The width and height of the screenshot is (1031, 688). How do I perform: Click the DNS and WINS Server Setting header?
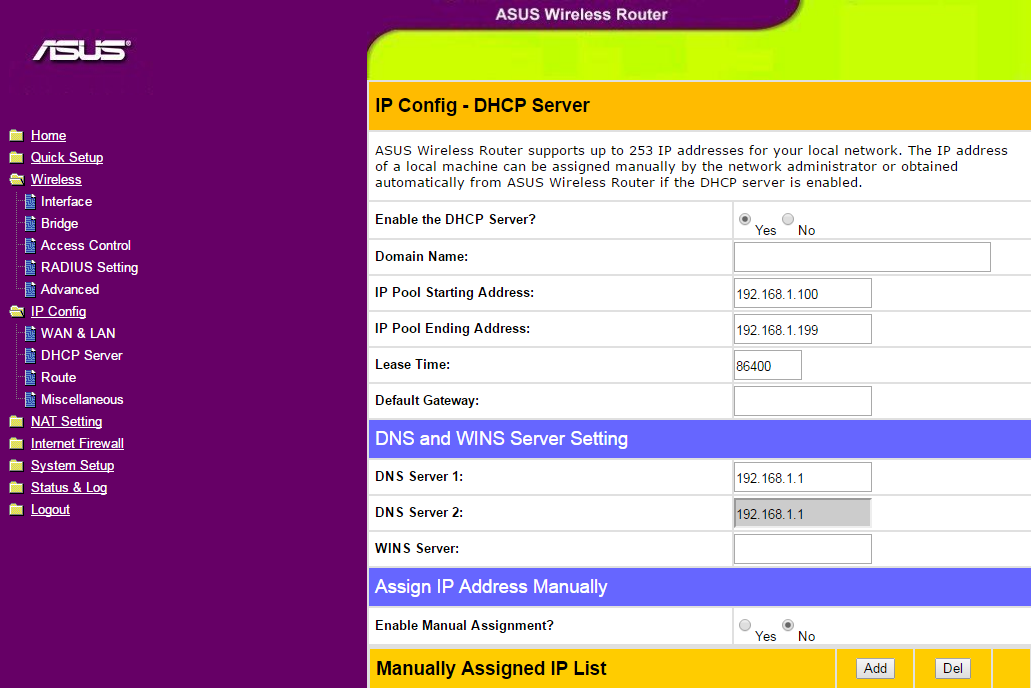501,439
